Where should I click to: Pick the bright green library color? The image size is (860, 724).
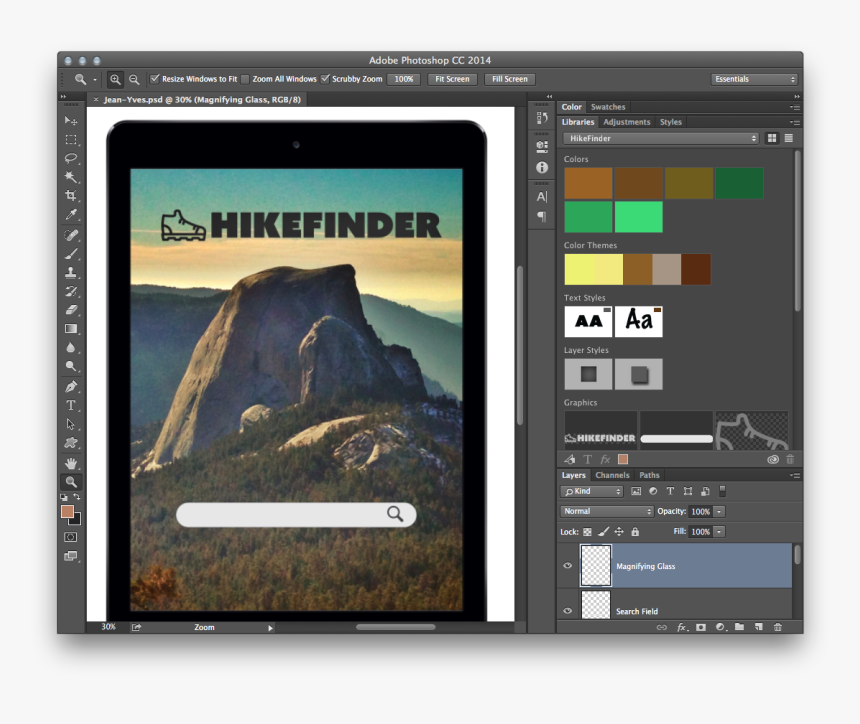point(638,217)
